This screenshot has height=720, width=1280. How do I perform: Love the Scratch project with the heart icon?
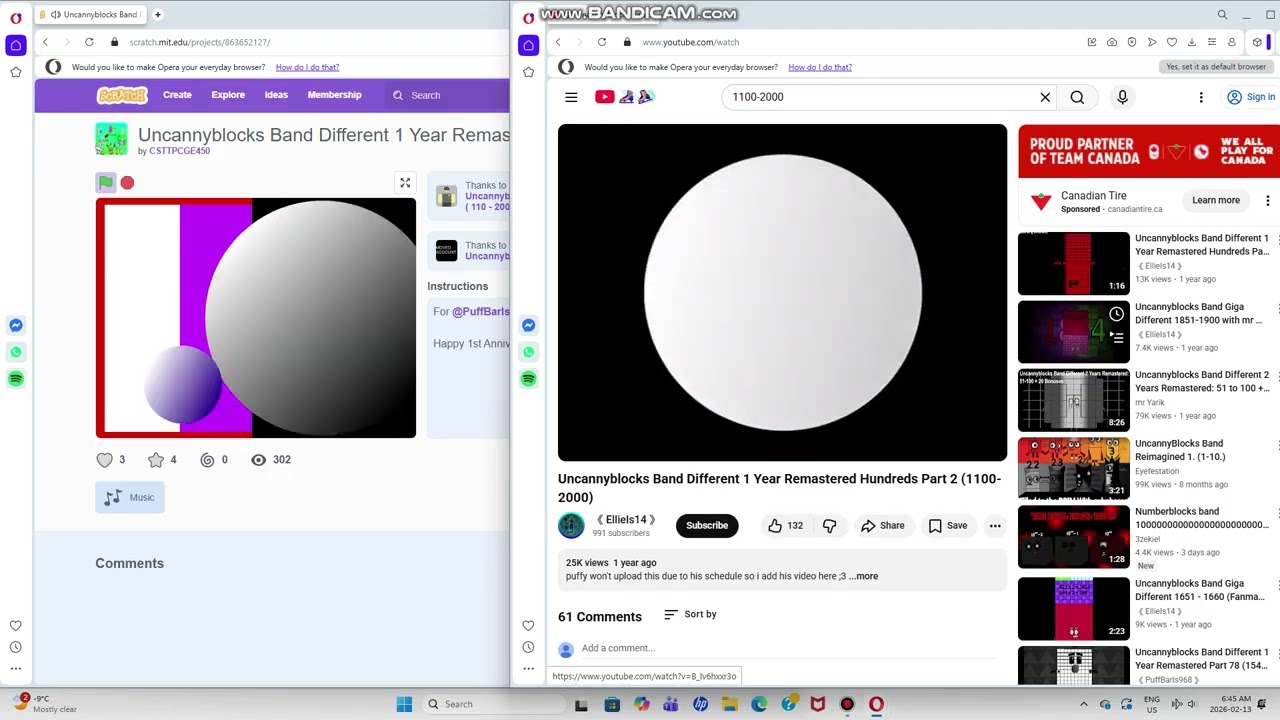click(104, 460)
